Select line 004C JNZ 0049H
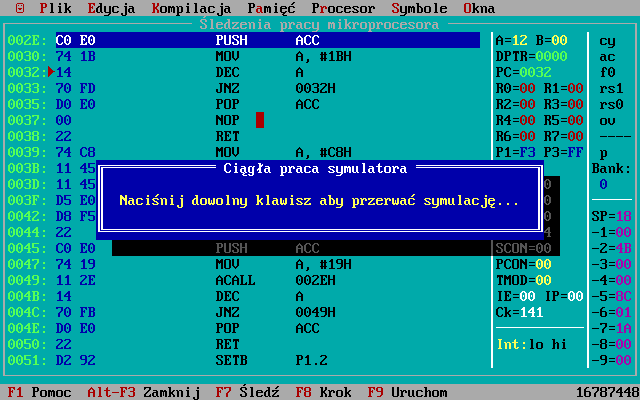The image size is (640, 400). point(243,312)
